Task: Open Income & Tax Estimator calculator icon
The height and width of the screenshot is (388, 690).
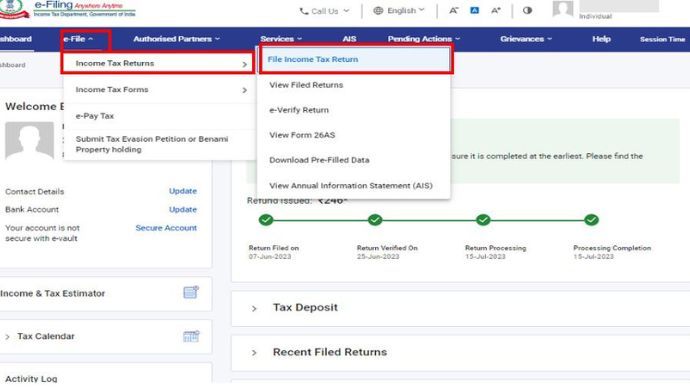Action: [191, 292]
